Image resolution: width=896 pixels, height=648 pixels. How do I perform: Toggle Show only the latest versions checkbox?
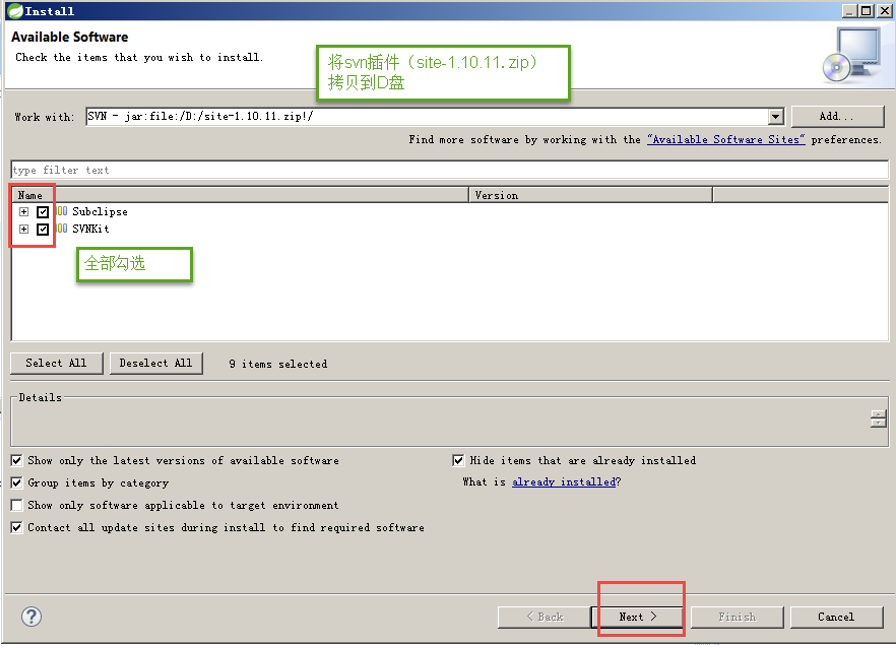click(17, 460)
